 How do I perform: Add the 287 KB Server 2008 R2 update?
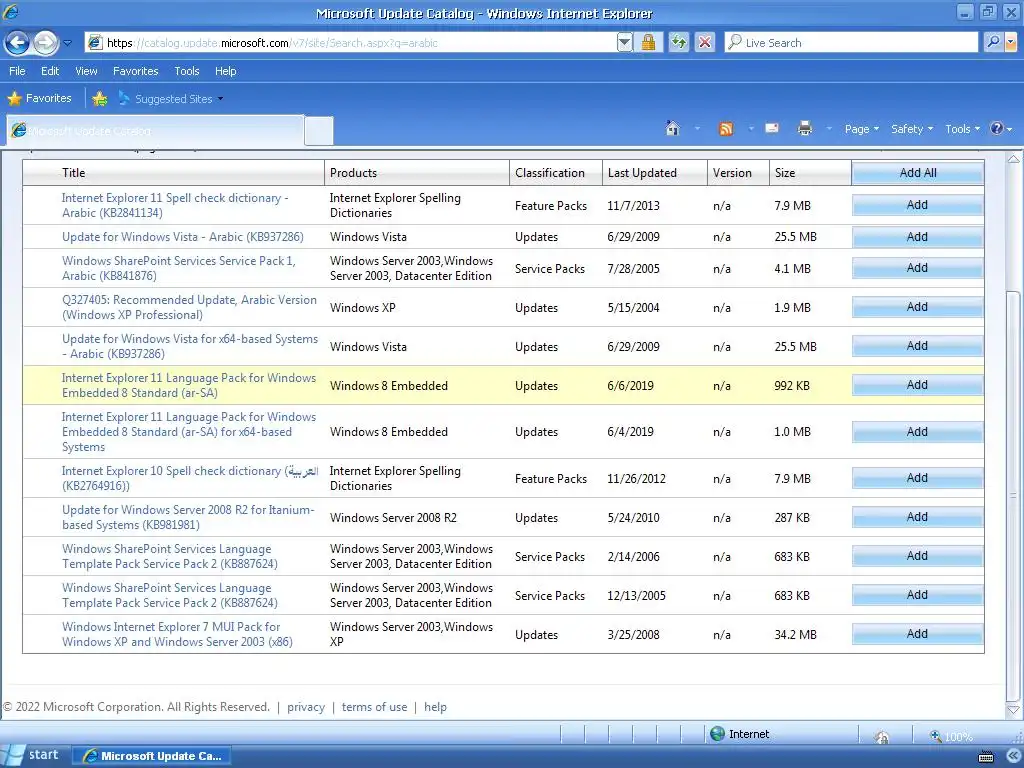pos(918,517)
